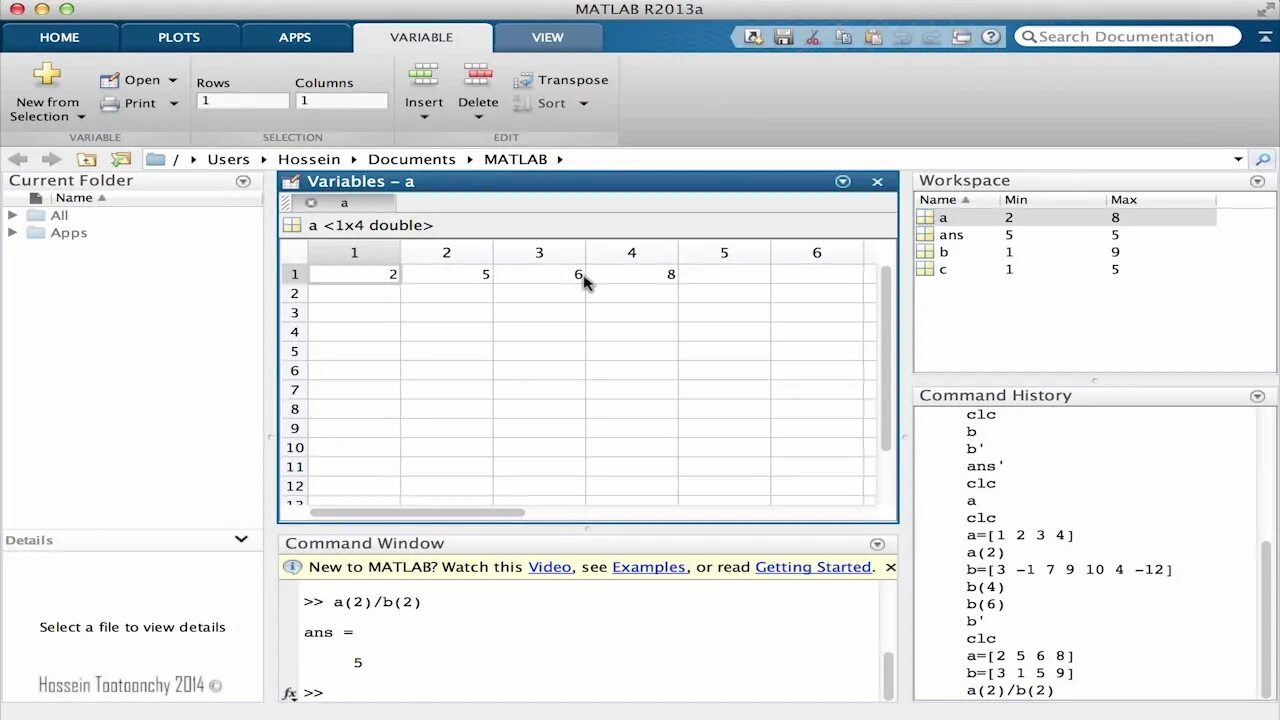
Task: Open Variables panel actions menu
Action: tap(843, 182)
